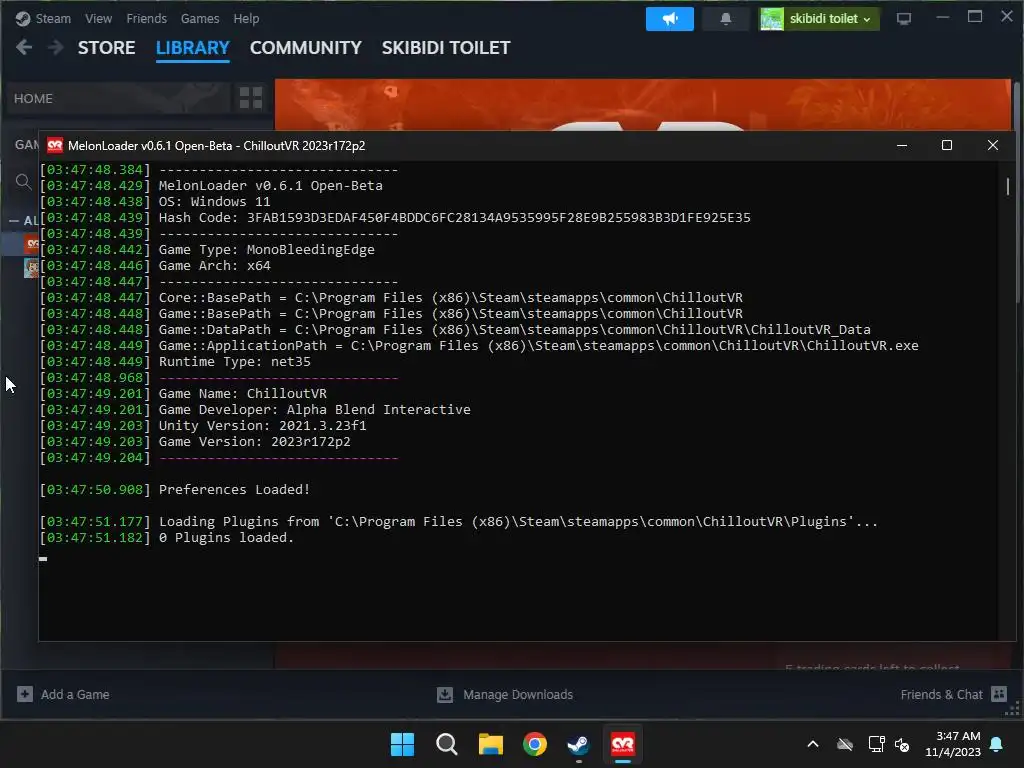Open the Help menu

(x=246, y=18)
